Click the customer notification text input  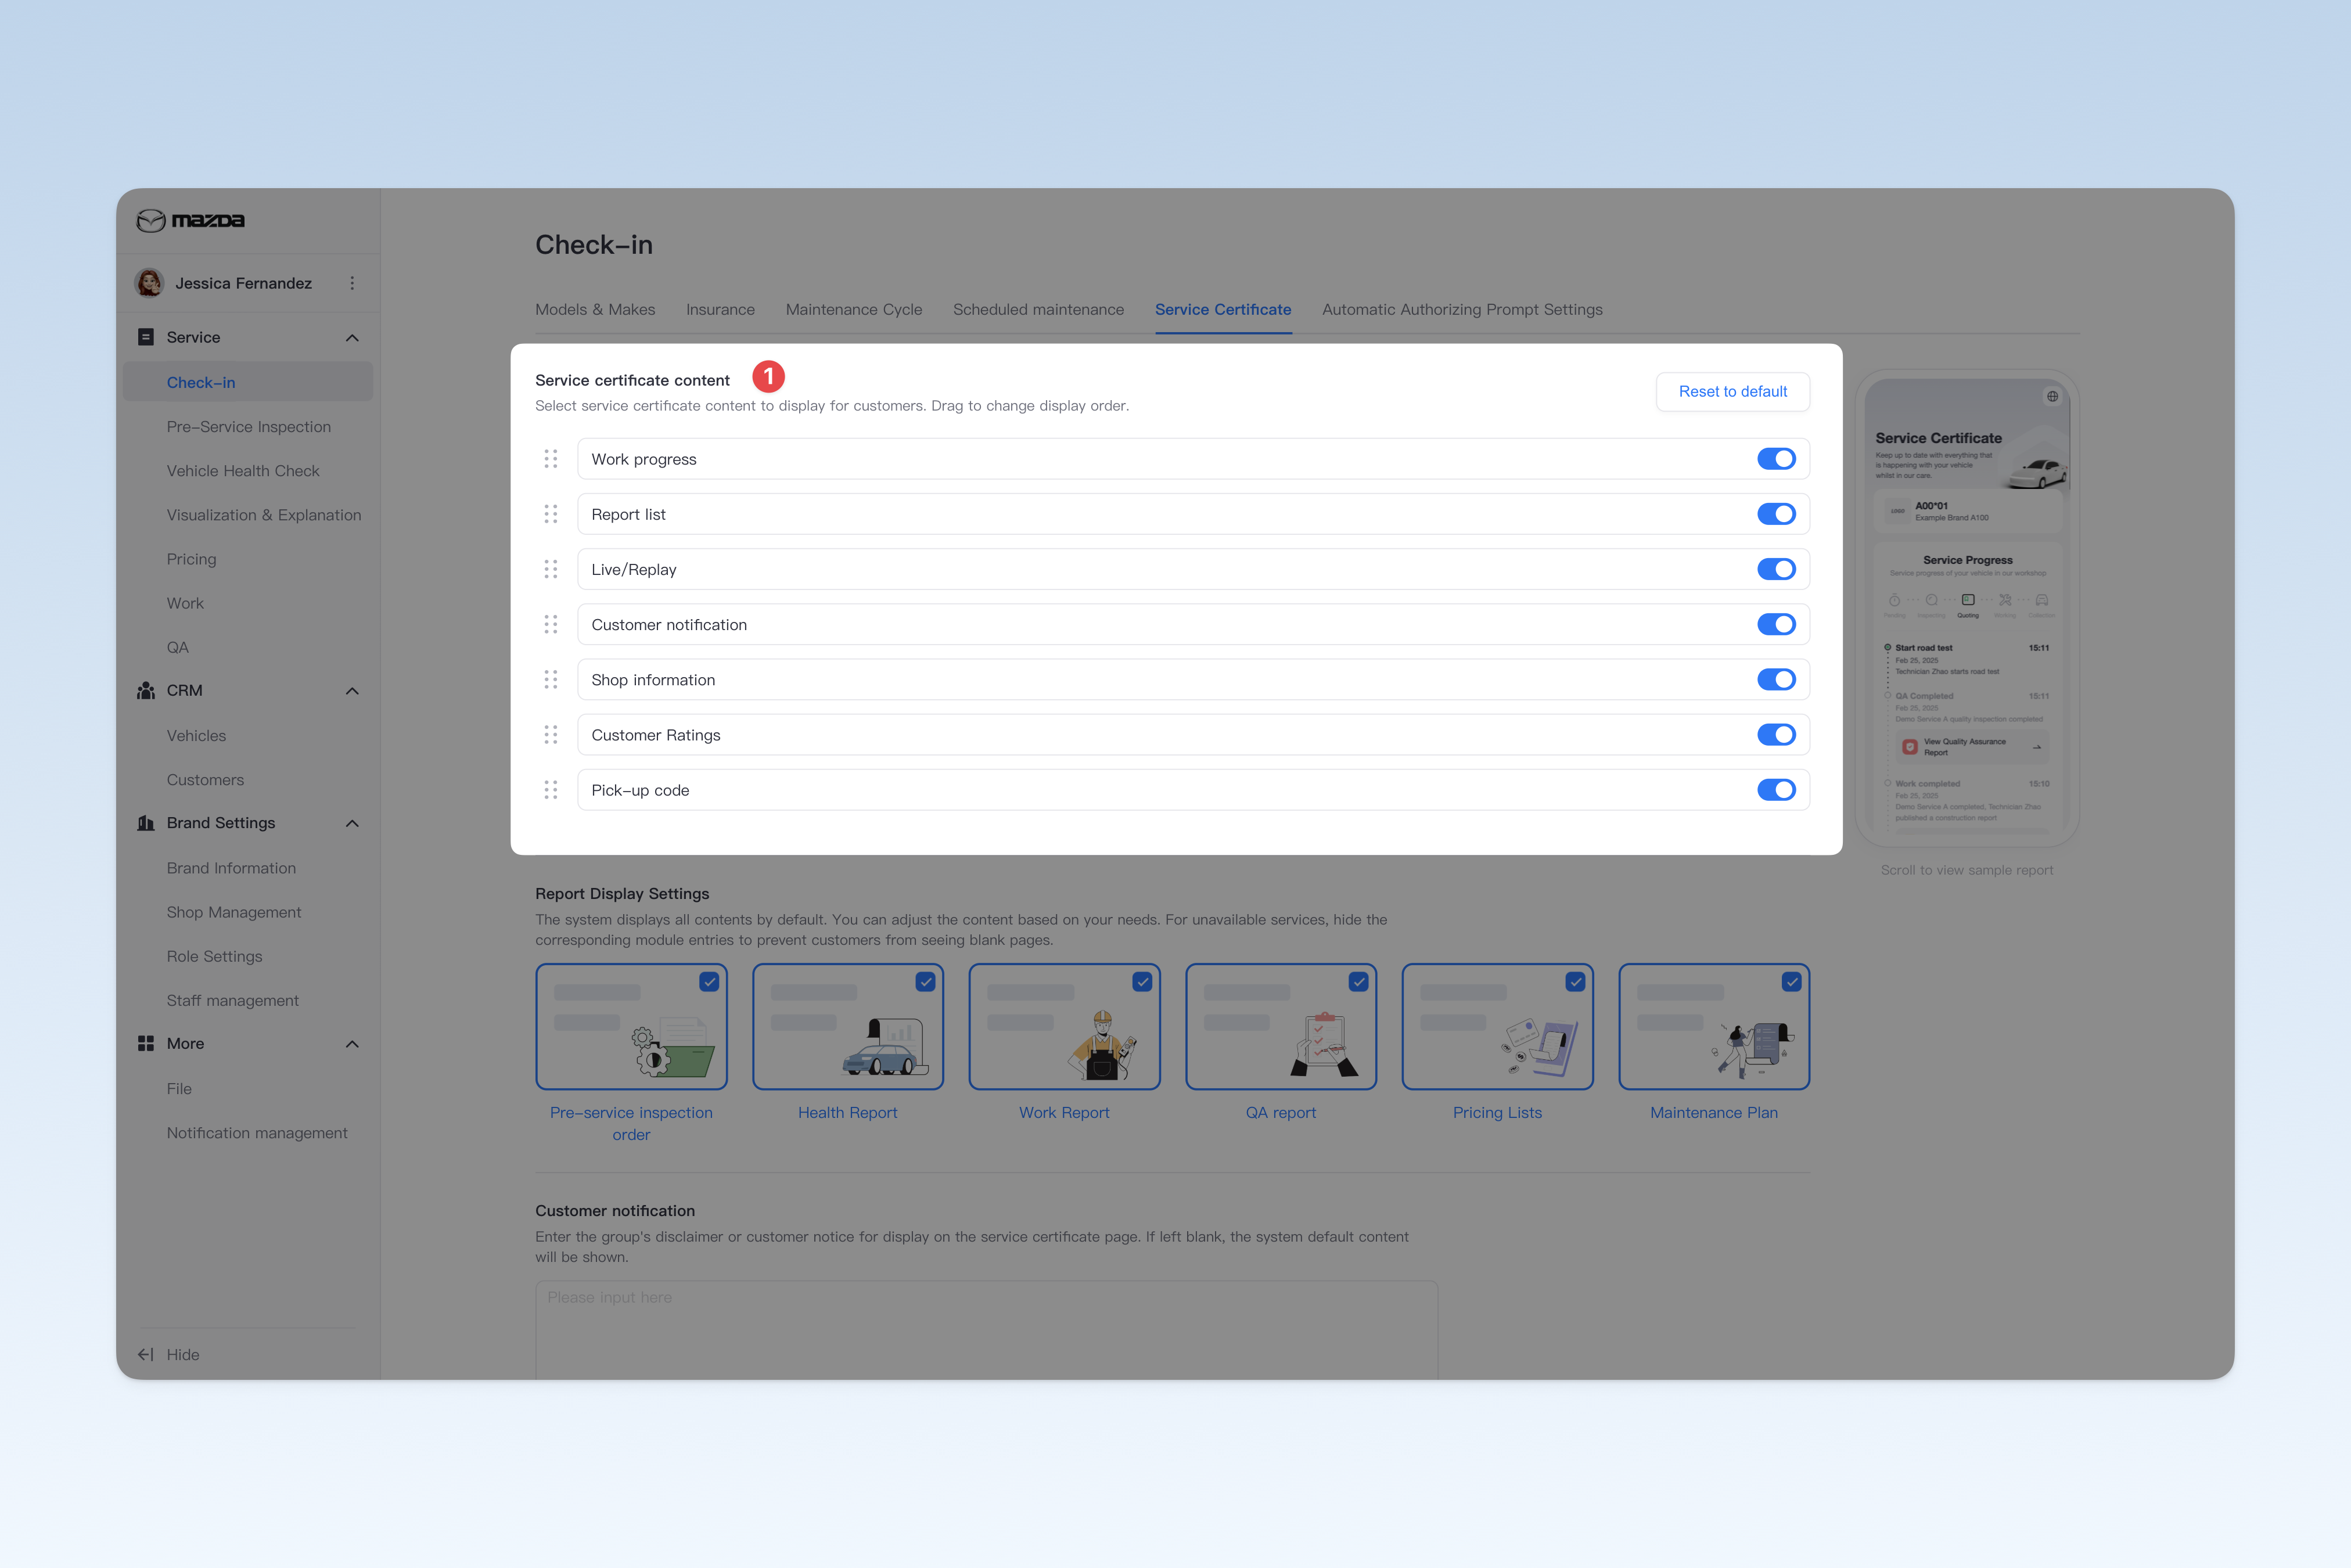(986, 1330)
